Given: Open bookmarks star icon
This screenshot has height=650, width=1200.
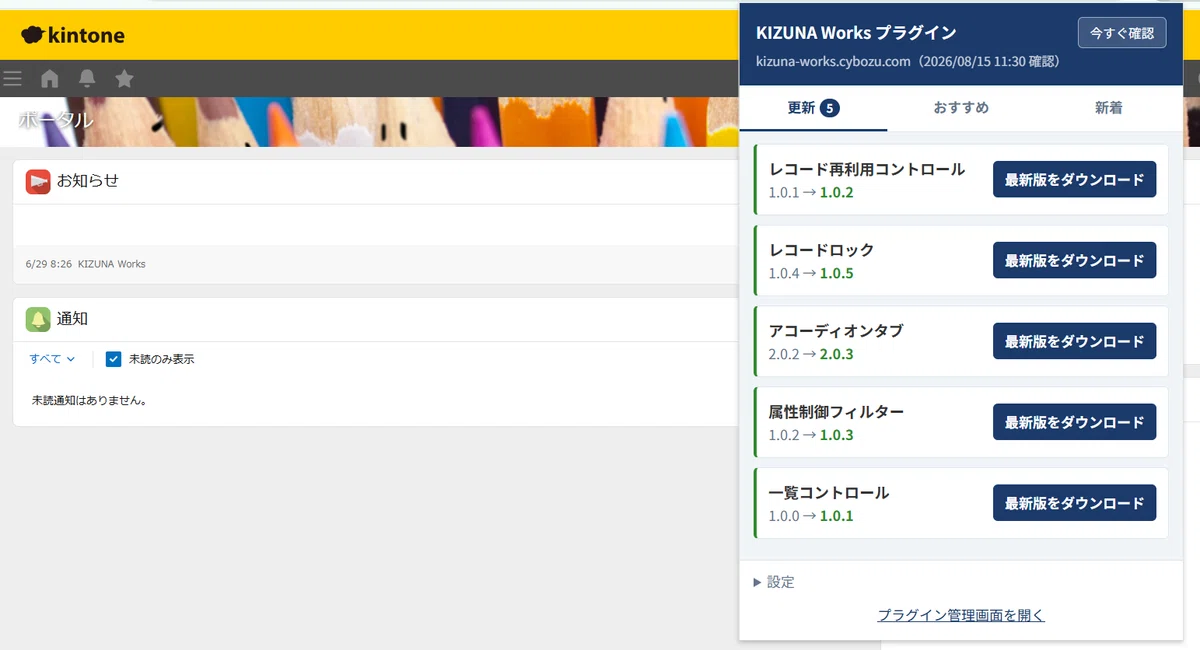Looking at the screenshot, I should point(124,78).
